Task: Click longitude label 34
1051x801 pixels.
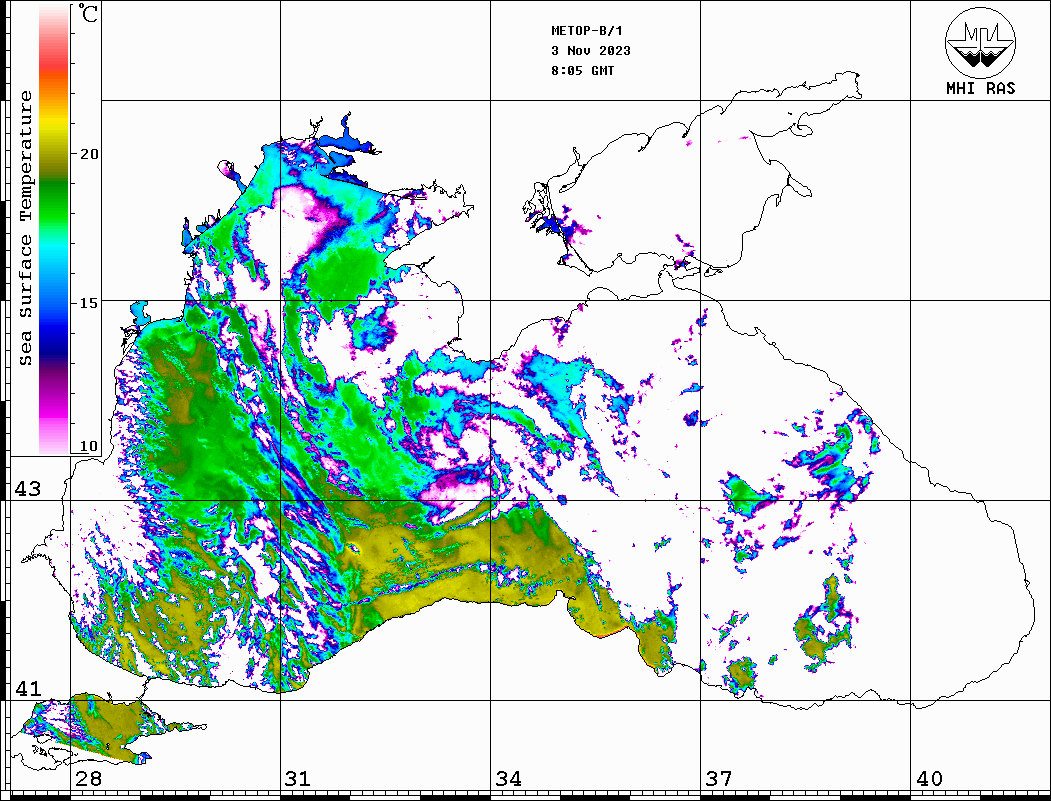Action: (508, 778)
